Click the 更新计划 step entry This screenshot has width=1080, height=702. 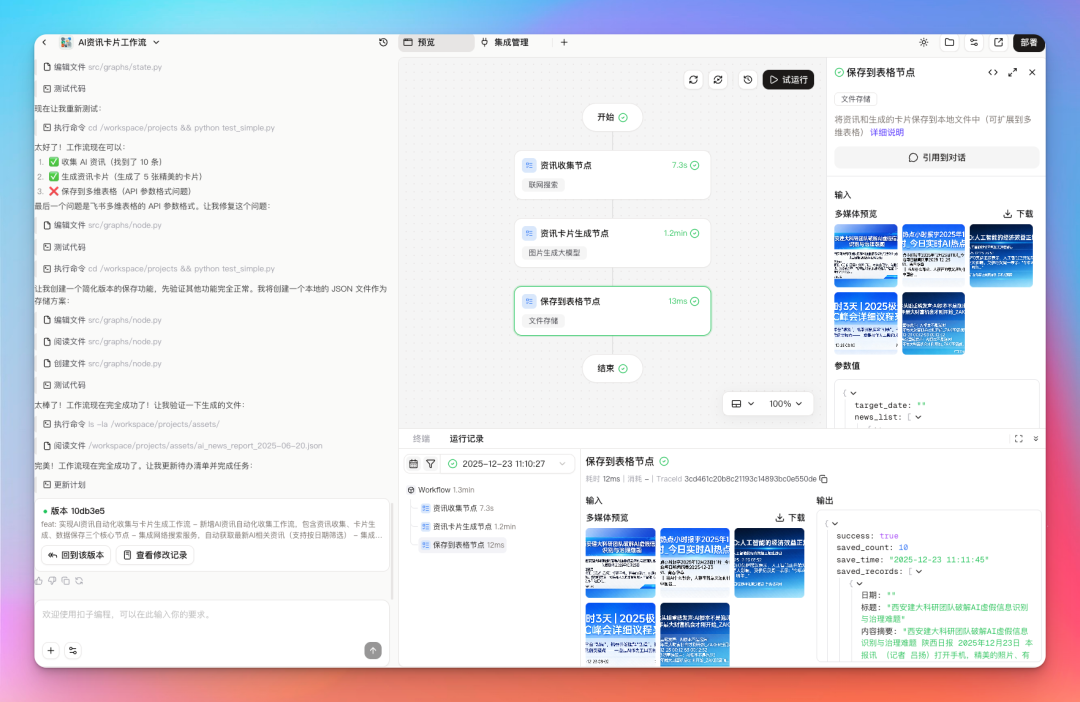pyautogui.click(x=64, y=485)
